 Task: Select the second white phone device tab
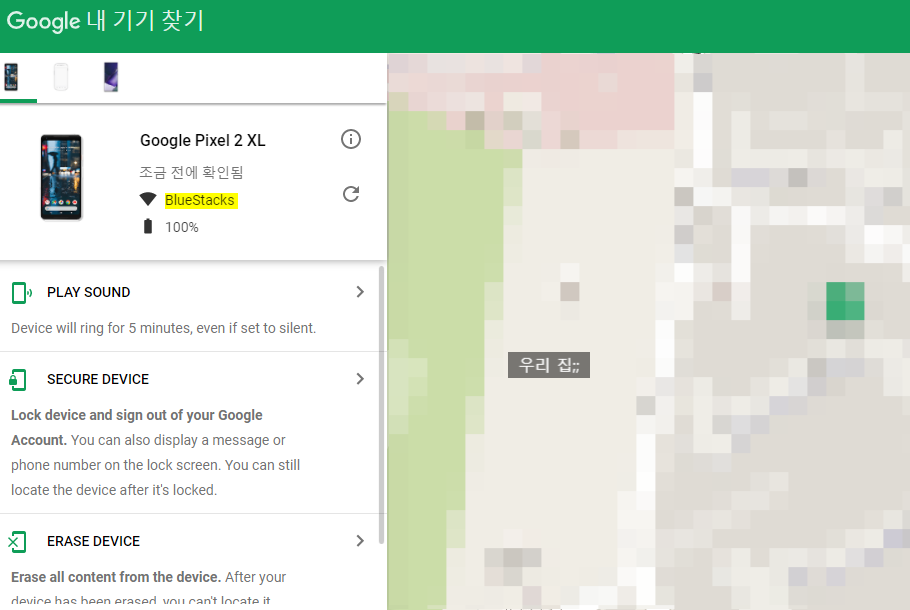pyautogui.click(x=61, y=77)
